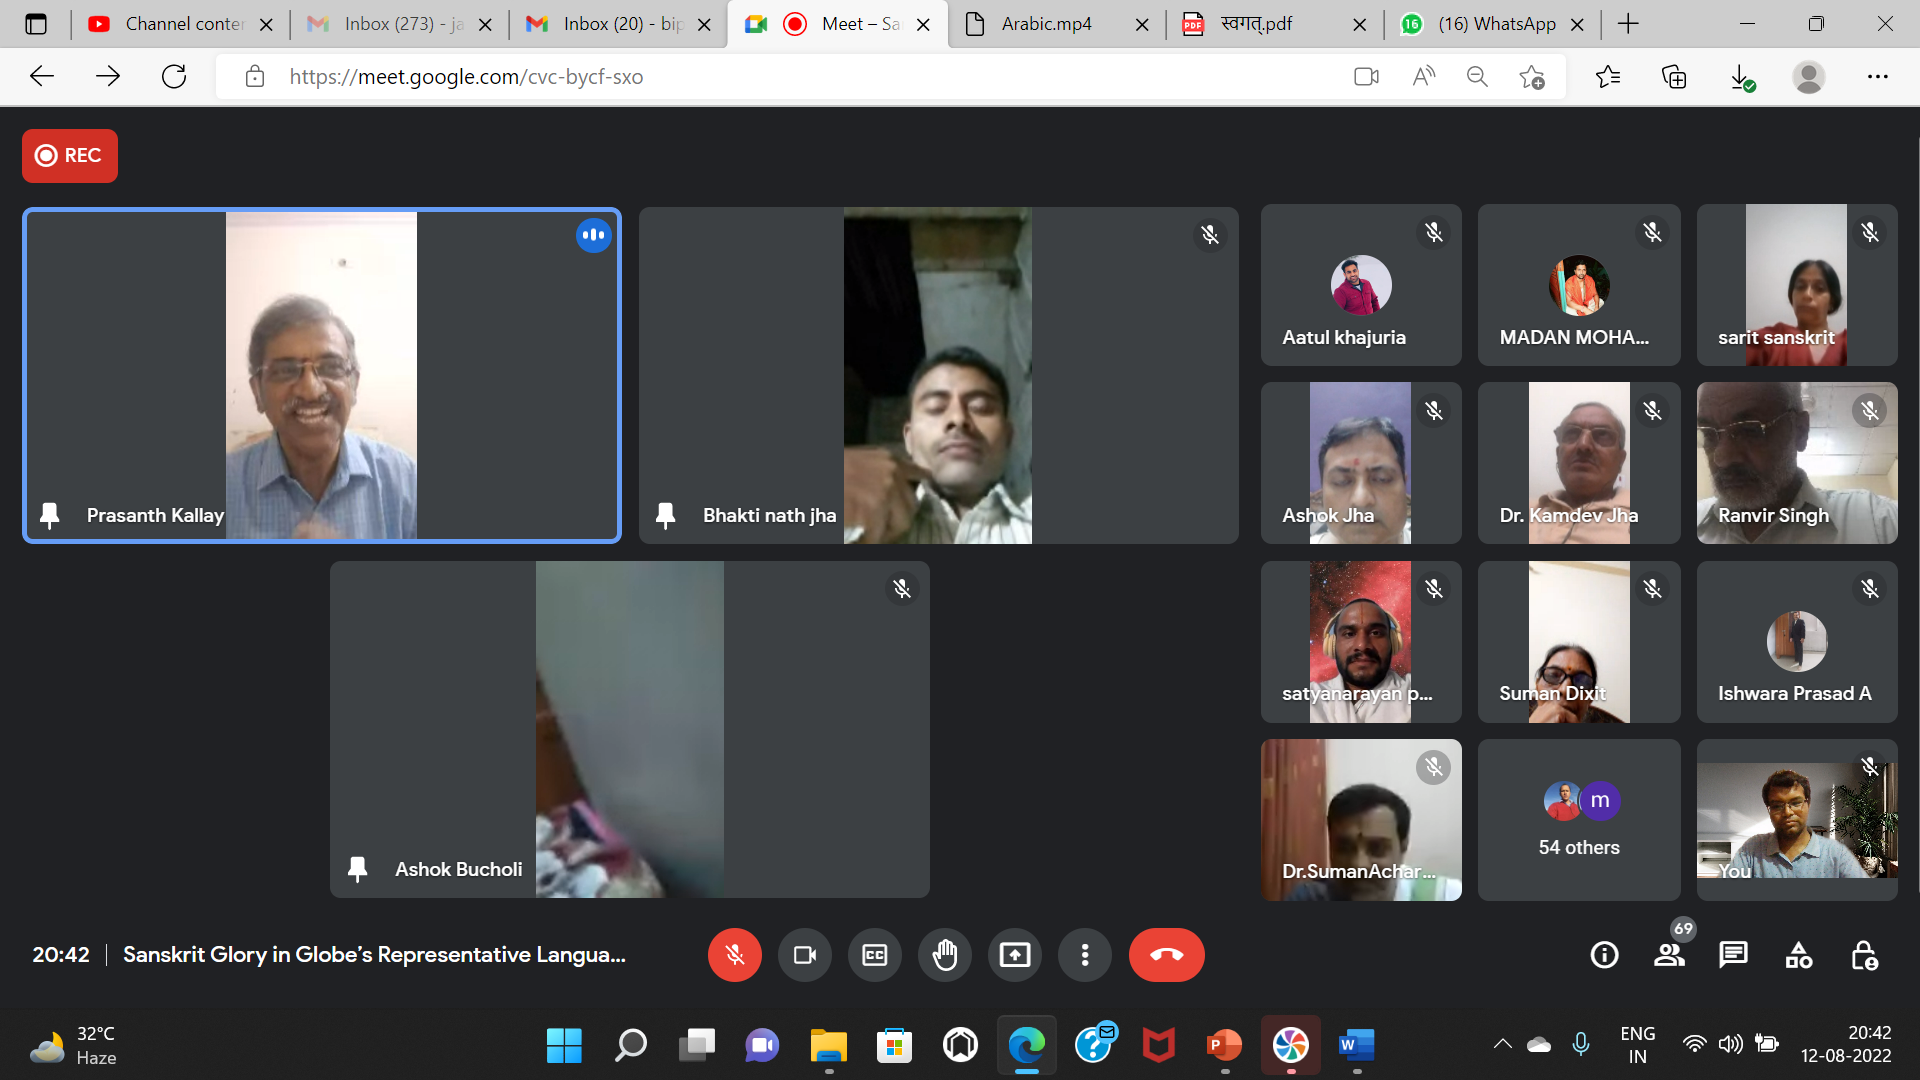1920x1080 pixels.
Task: Switch to WhatsApp browser tab
Action: pos(1496,24)
